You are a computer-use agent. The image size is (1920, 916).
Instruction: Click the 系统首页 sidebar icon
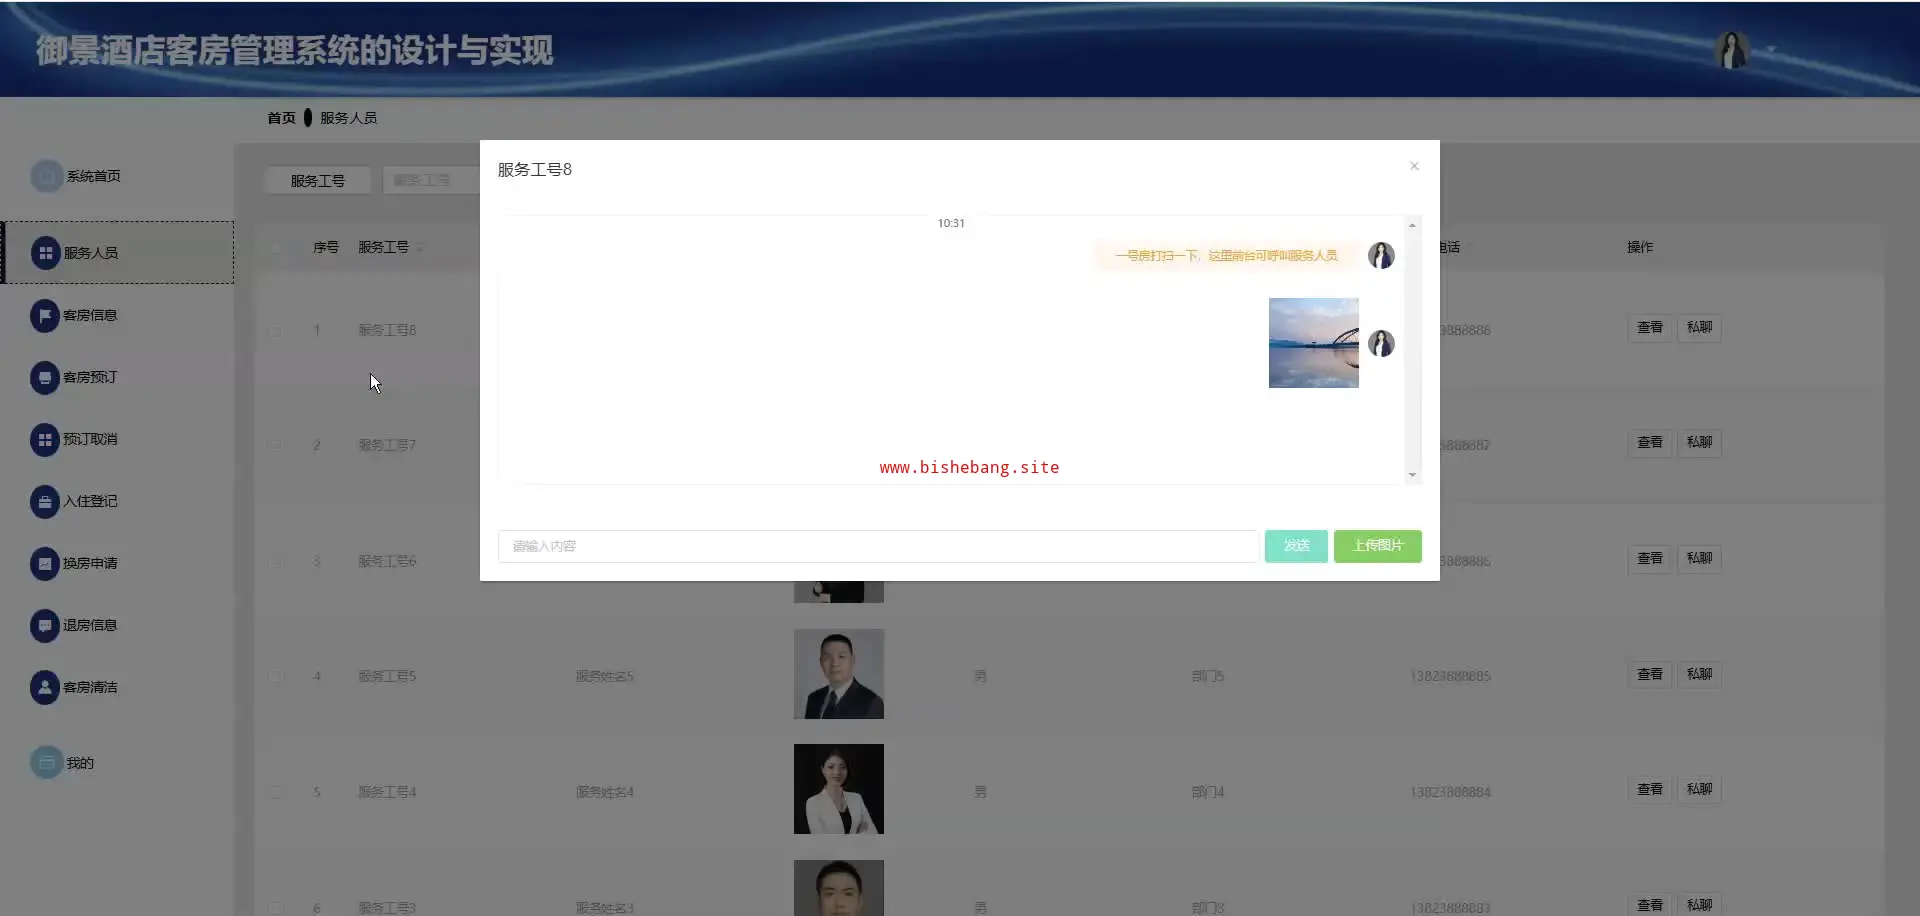coord(46,176)
